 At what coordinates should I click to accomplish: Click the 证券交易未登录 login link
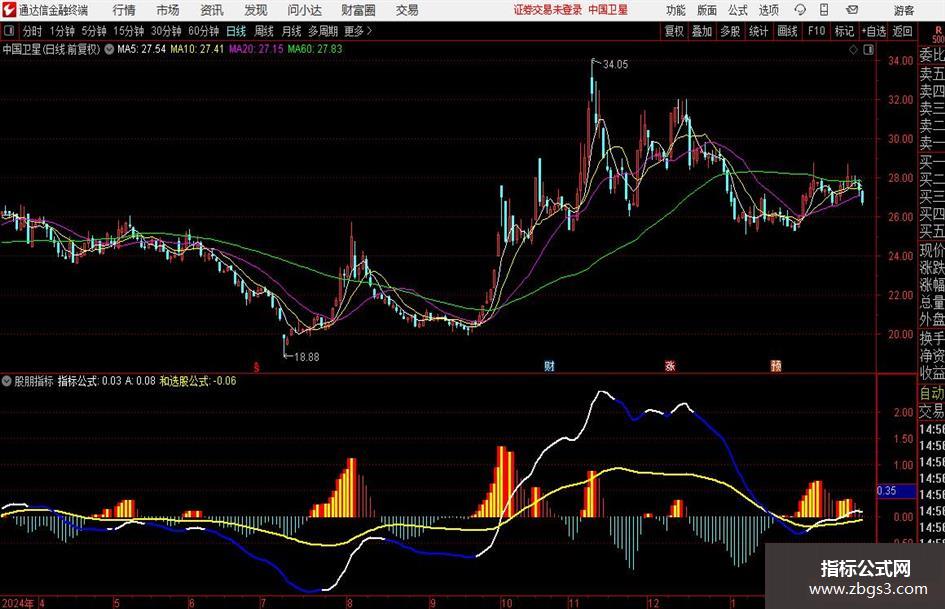[x=548, y=10]
